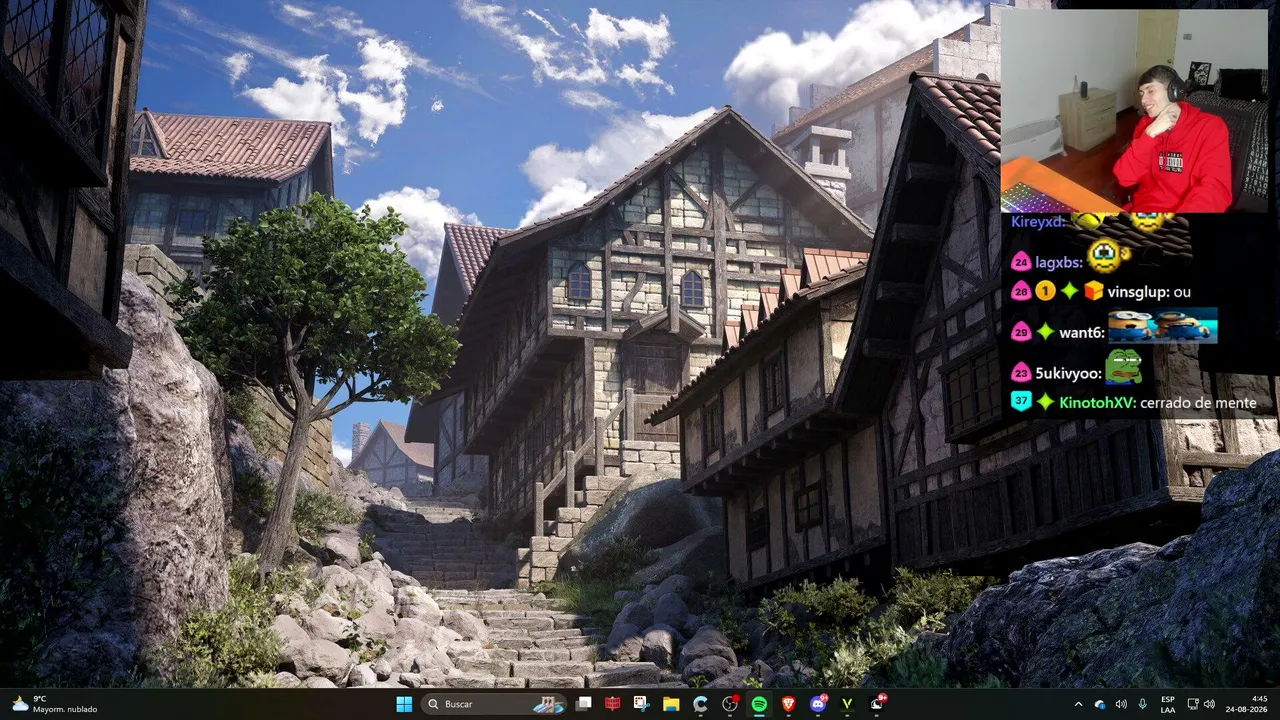The height and width of the screenshot is (720, 1280).
Task: Open Task View from the taskbar
Action: coord(583,704)
